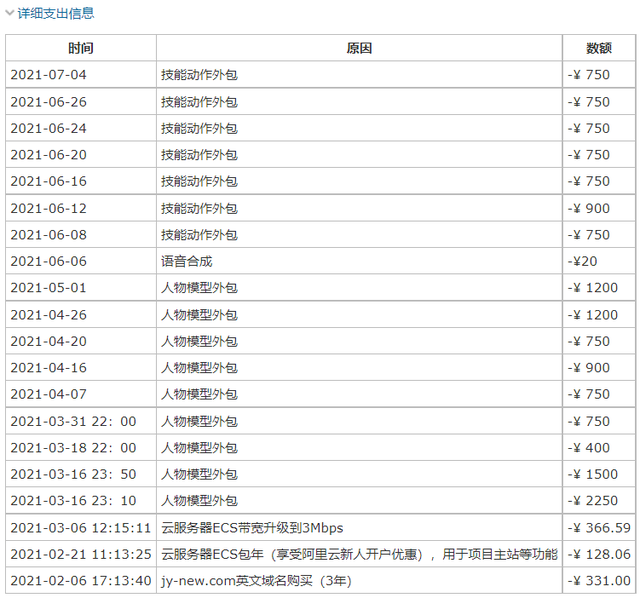Viewport: 640px width, 598px height.
Task: Select date cell 2021-04-26
Action: [x=81, y=315]
